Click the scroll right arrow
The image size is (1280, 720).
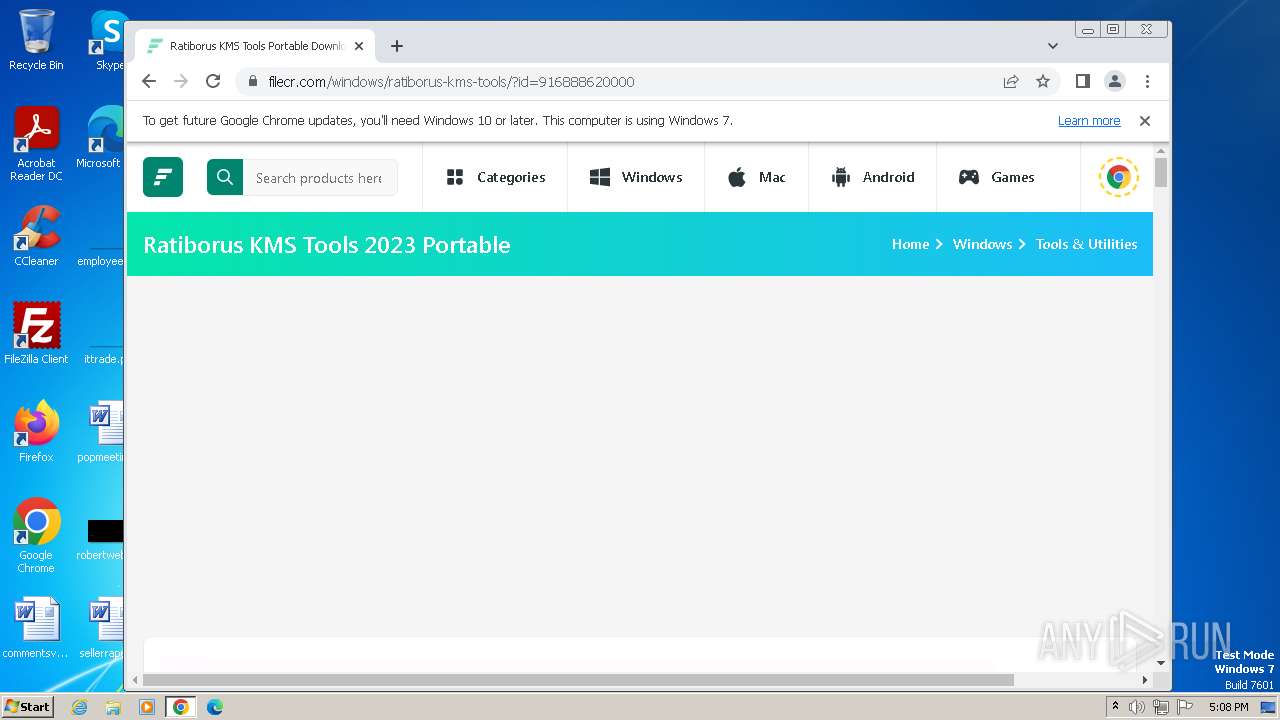pos(1145,680)
